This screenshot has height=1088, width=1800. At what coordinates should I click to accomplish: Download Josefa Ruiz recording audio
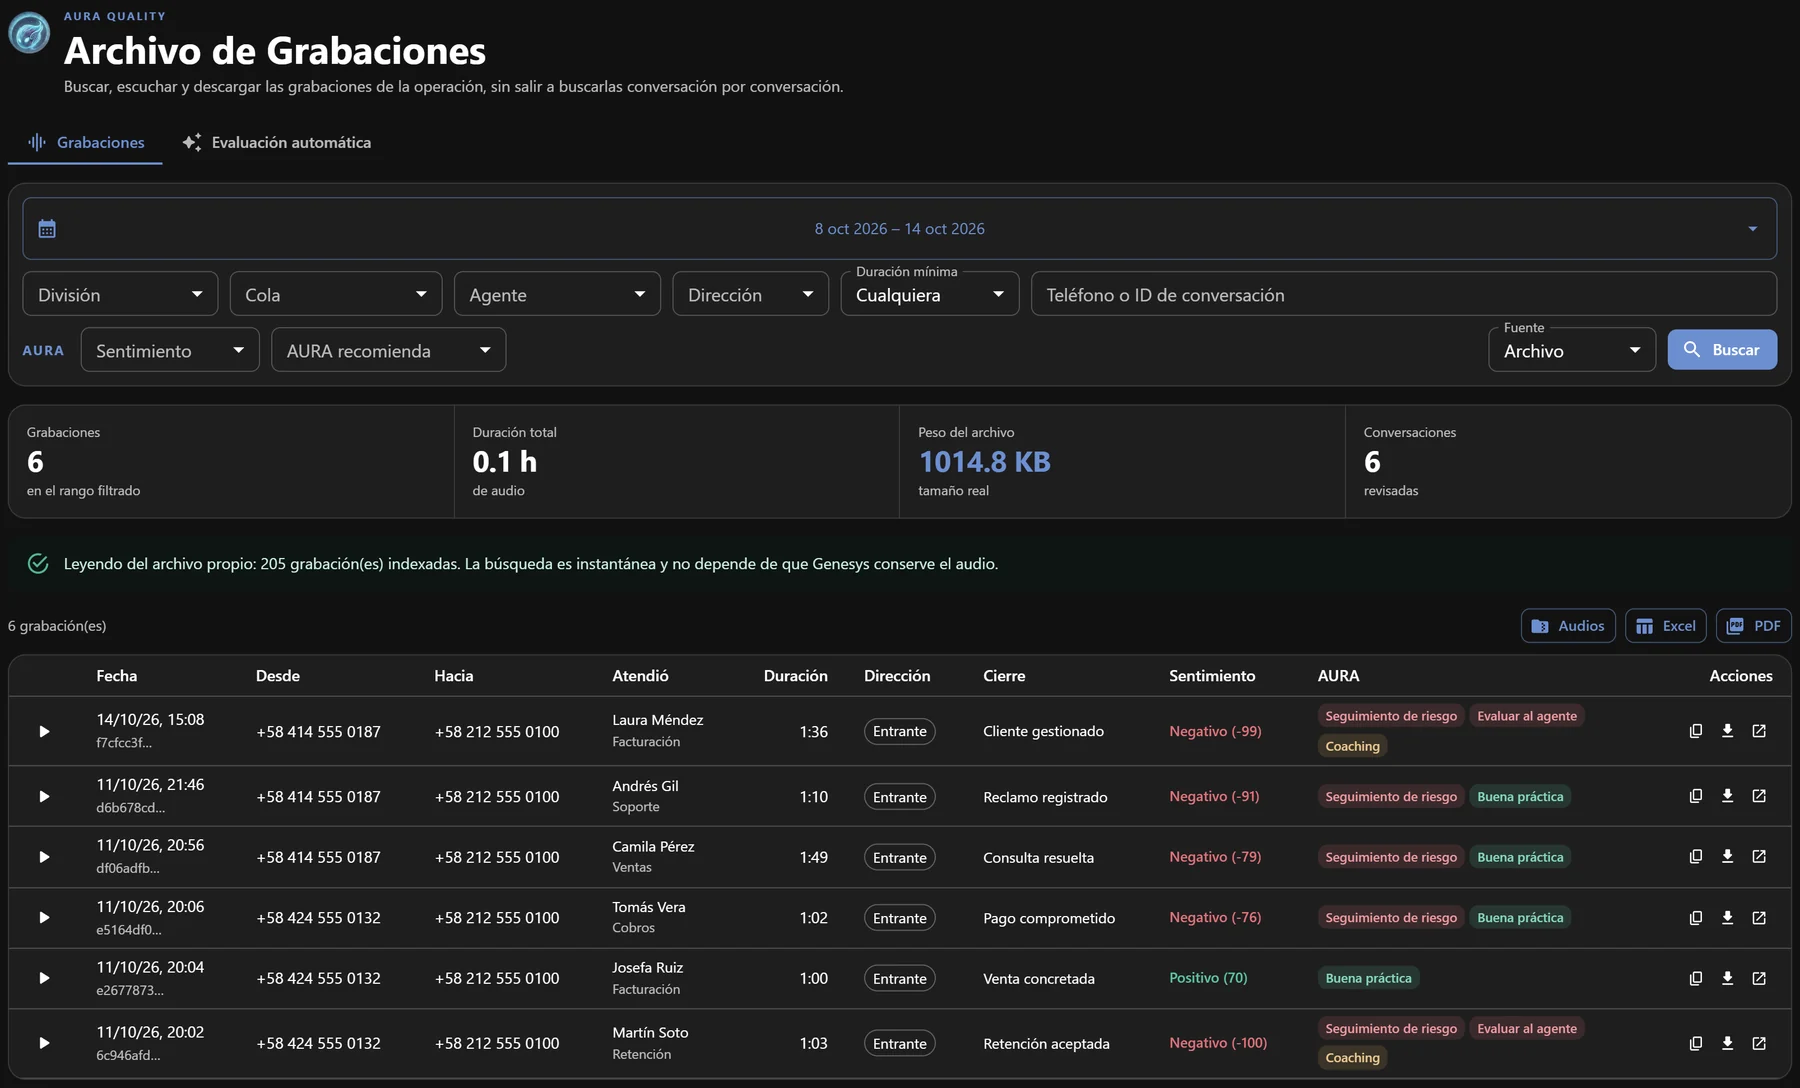click(x=1727, y=978)
